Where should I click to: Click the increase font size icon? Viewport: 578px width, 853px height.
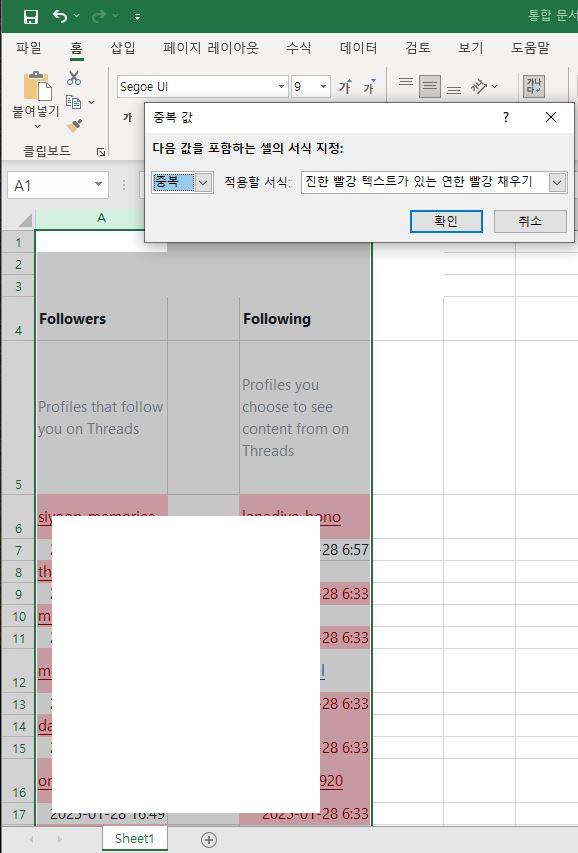345,86
